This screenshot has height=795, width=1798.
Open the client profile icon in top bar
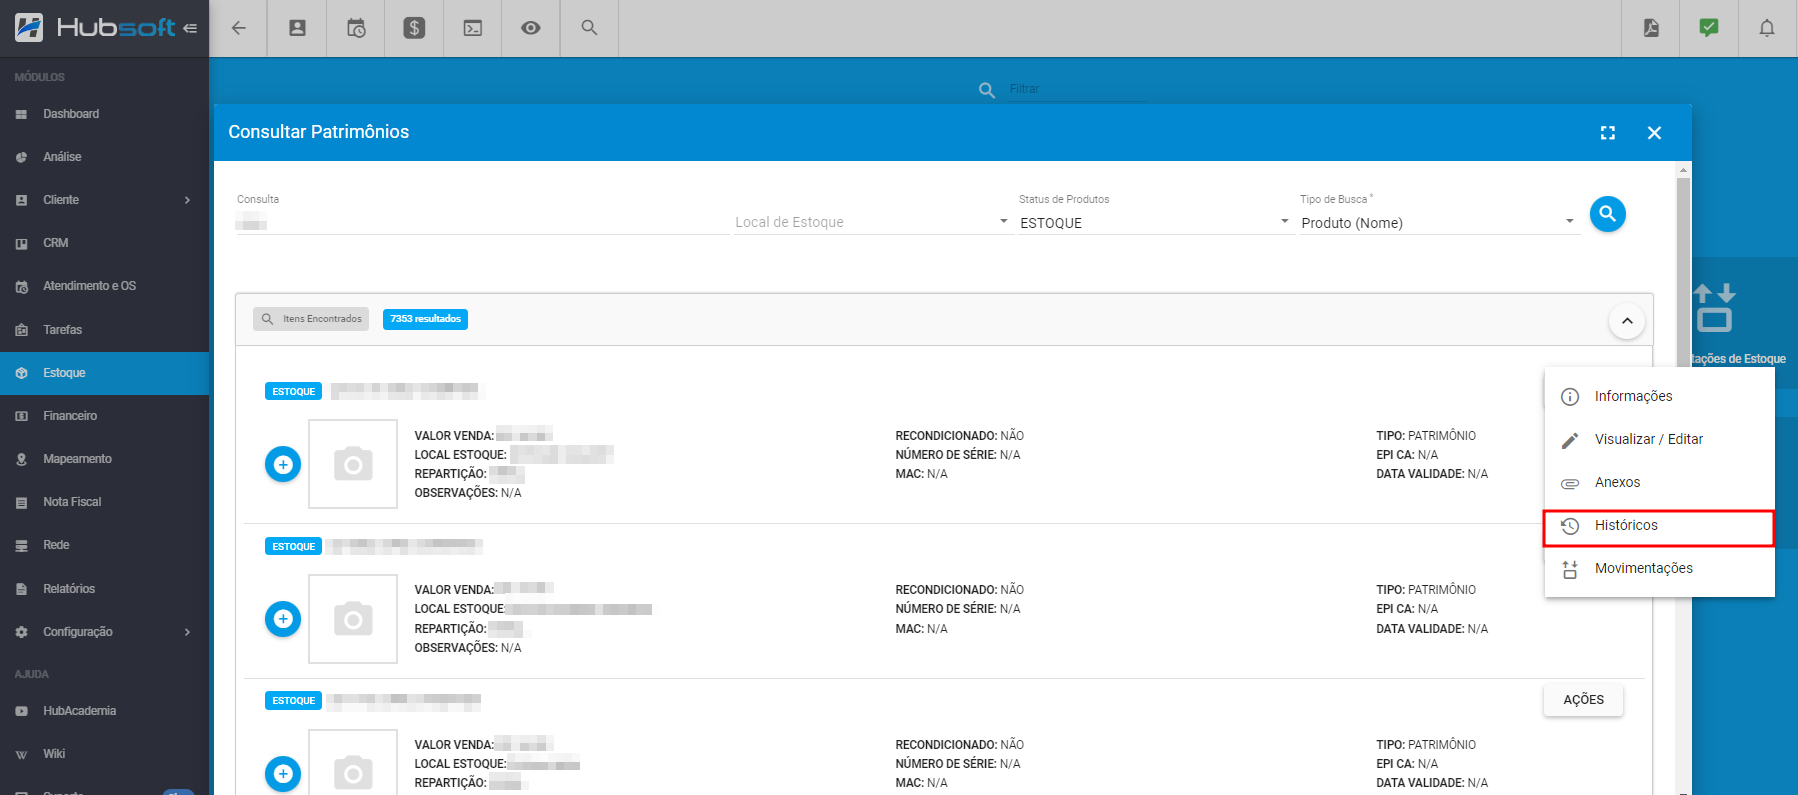297,28
